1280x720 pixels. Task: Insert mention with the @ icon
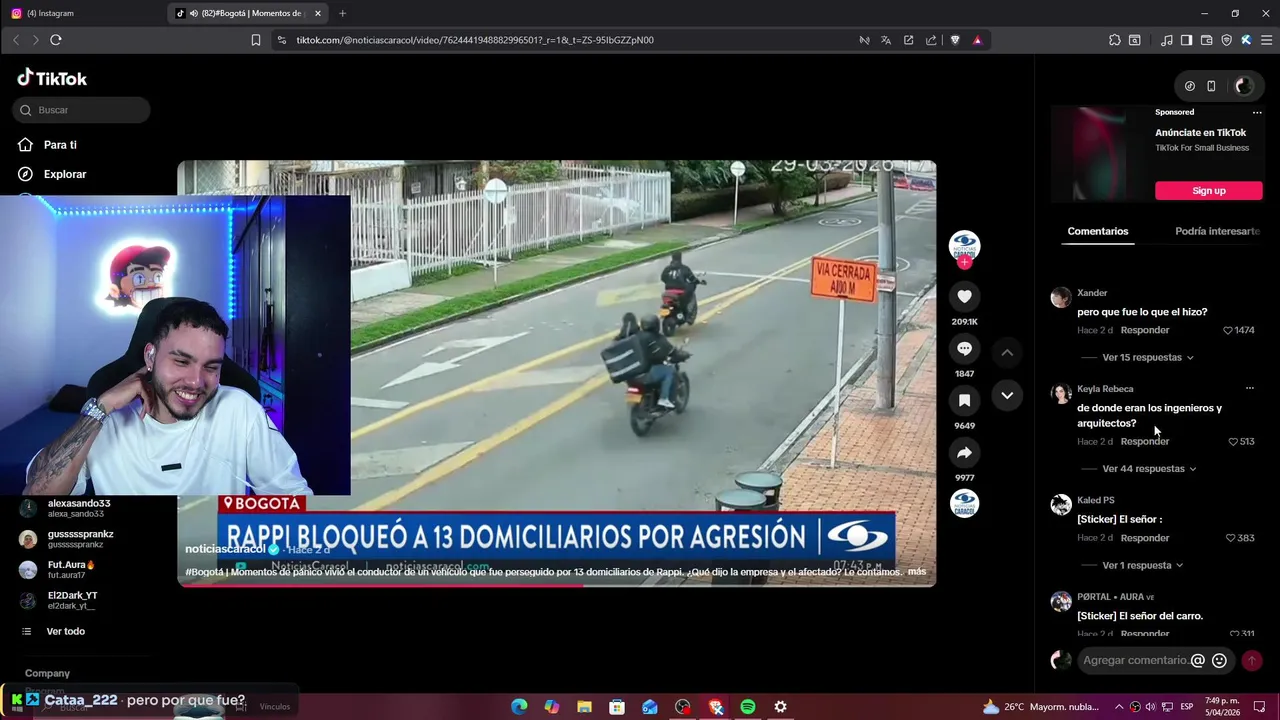[x=1198, y=660]
